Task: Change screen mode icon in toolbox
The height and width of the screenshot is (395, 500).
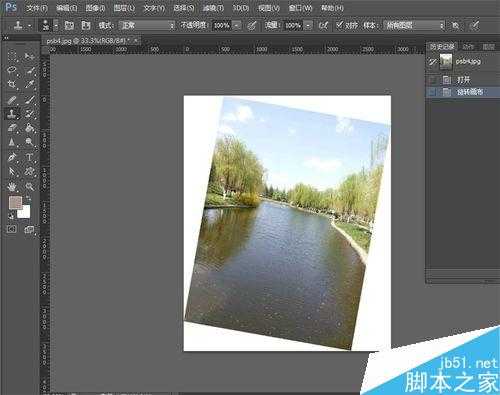Action: (x=29, y=229)
